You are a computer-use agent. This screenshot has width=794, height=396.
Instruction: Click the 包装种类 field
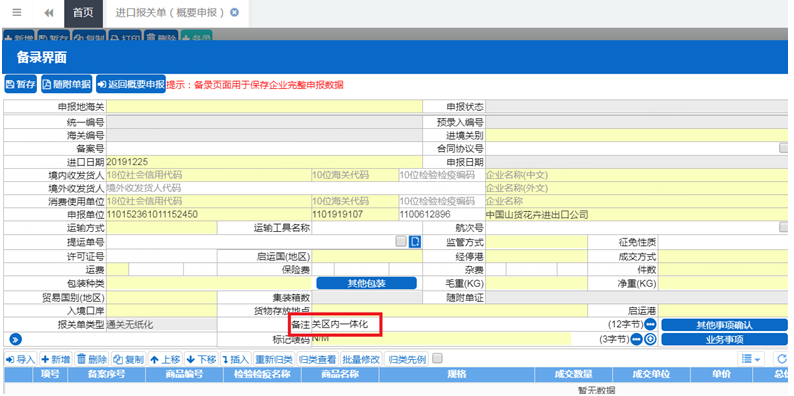[210, 283]
